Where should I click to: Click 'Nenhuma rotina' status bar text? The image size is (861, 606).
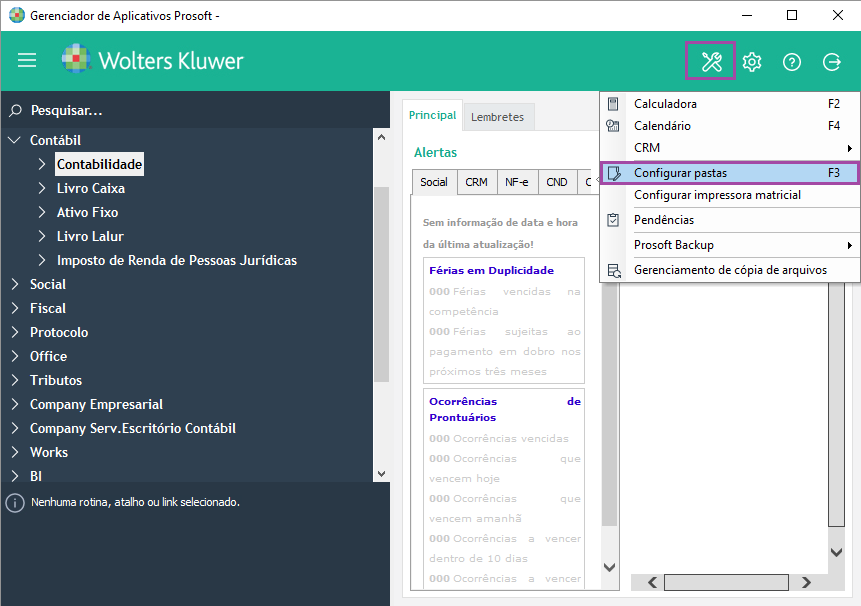(x=135, y=502)
